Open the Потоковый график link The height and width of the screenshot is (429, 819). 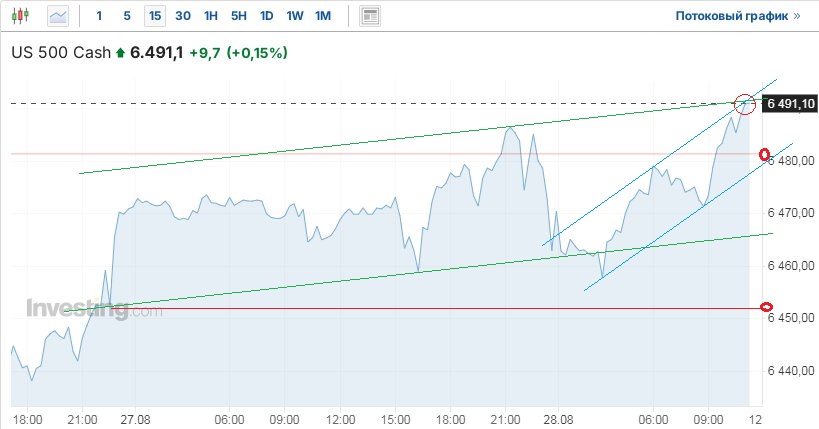pos(738,16)
